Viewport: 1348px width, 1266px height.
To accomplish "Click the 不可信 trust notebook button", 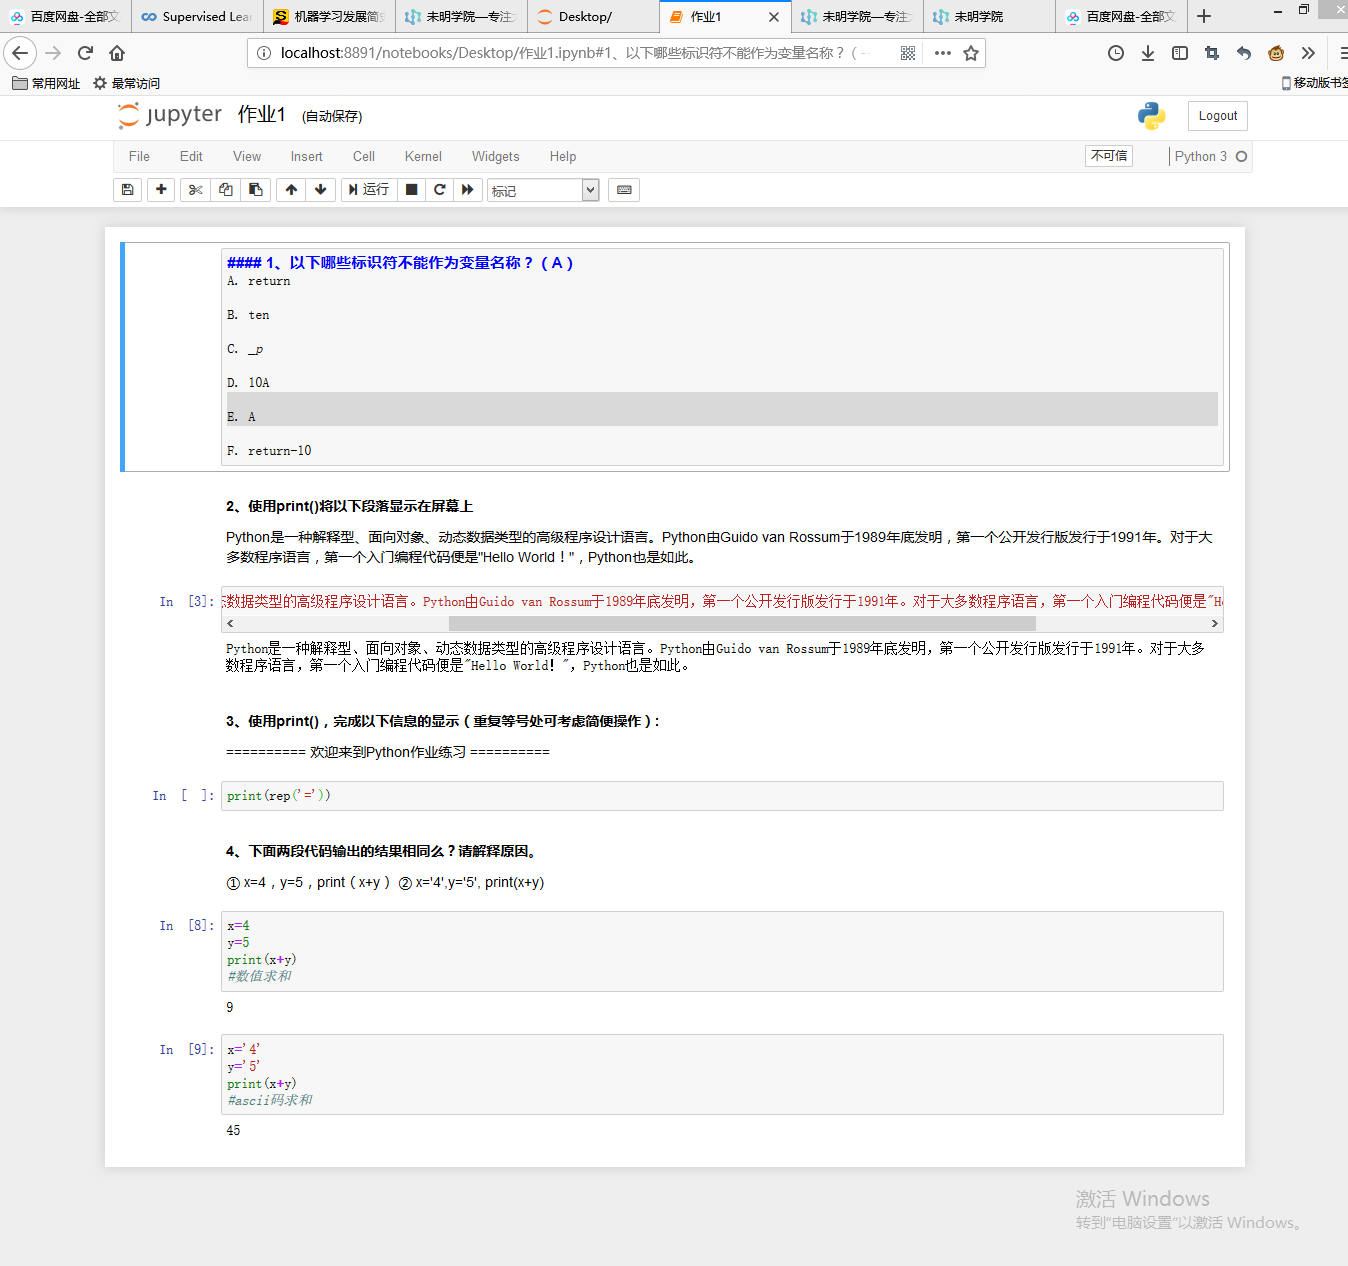I will pos(1109,156).
